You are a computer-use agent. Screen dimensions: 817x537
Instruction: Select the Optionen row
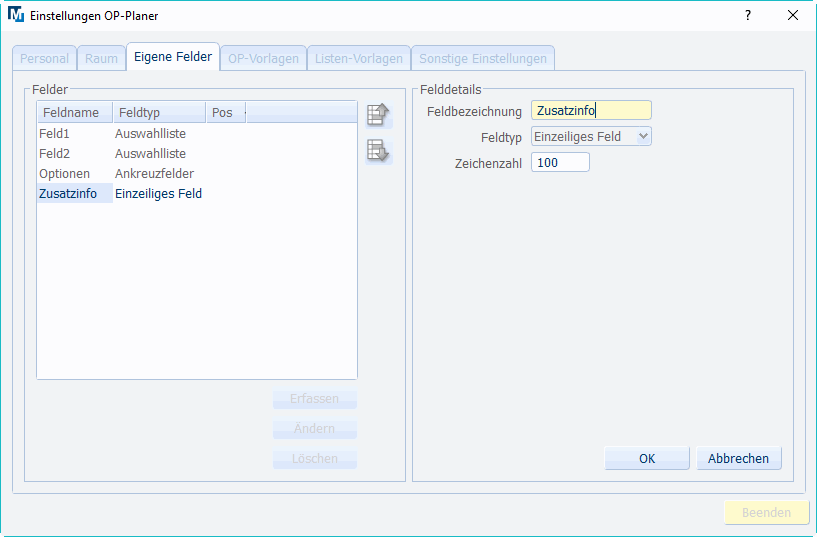pyautogui.click(x=197, y=173)
